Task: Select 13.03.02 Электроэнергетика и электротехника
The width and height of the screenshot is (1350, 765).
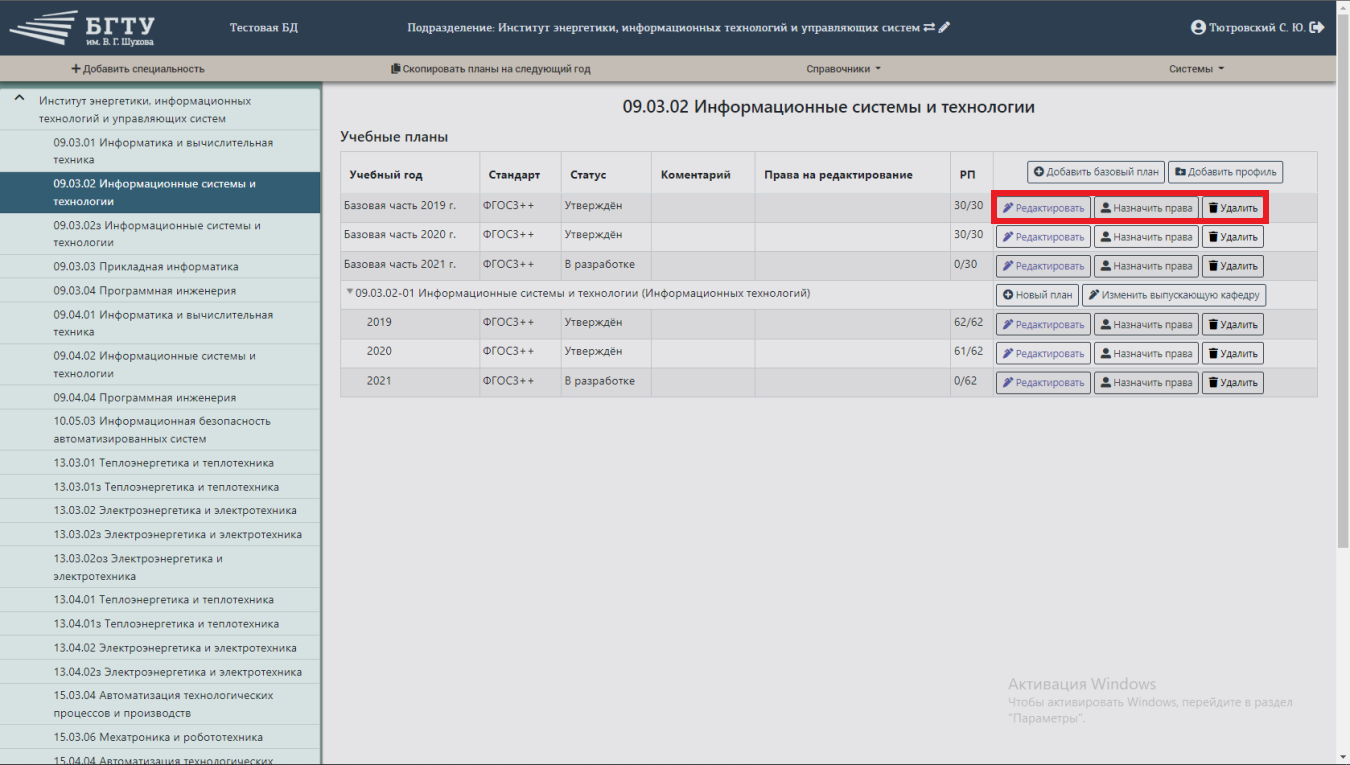Action: tap(160, 510)
